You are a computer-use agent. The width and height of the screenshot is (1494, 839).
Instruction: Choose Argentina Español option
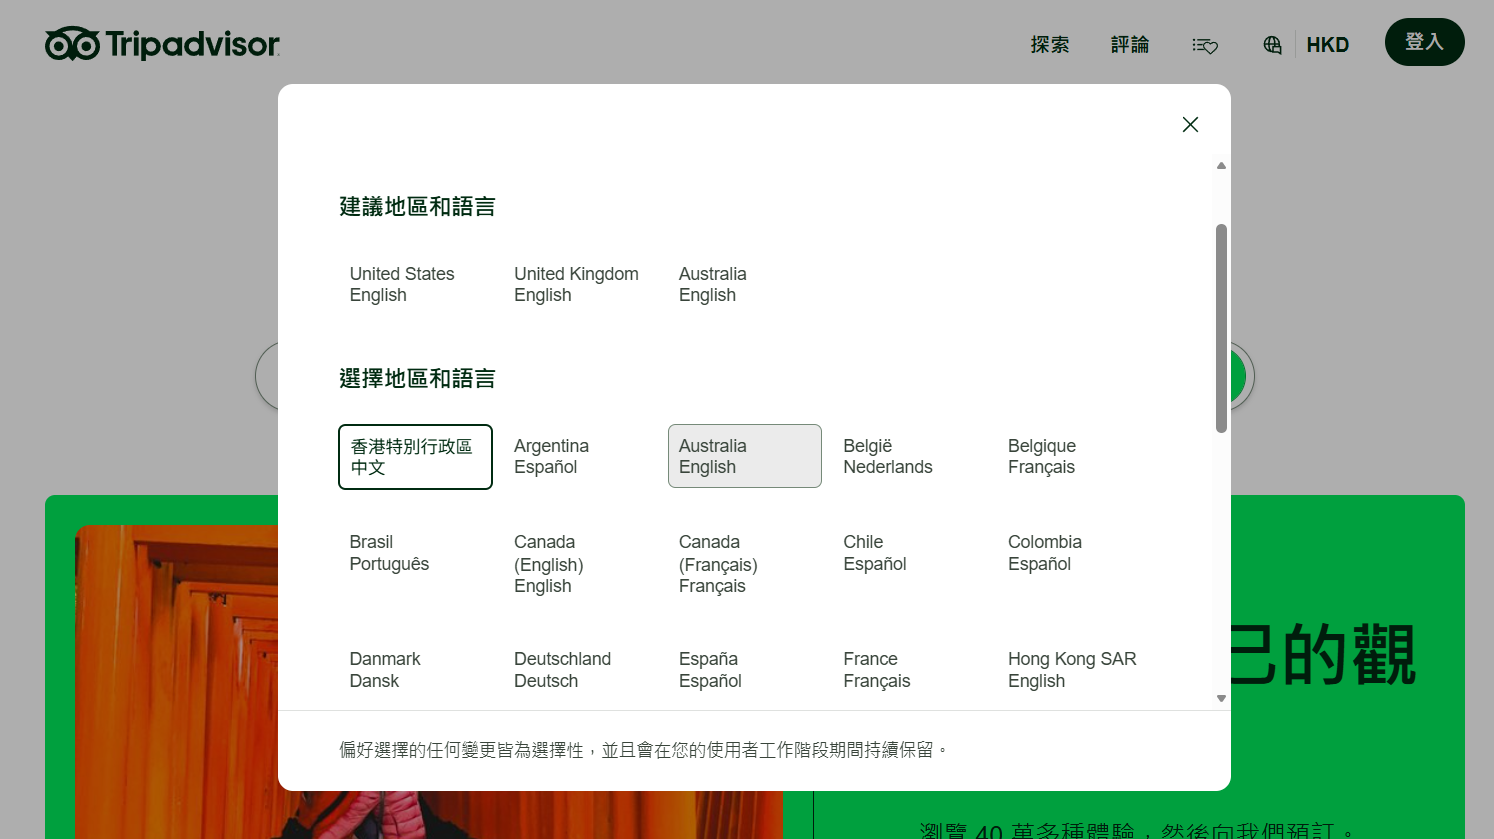[x=580, y=457]
